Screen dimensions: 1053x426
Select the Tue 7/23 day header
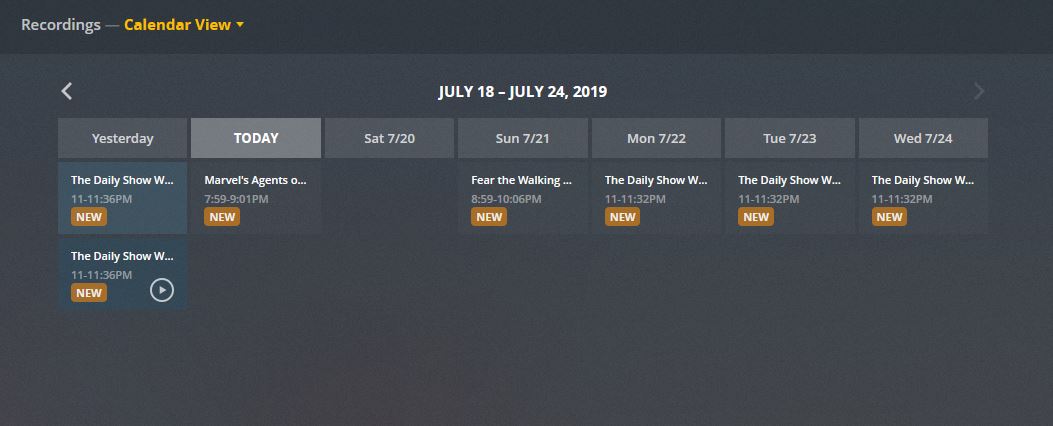(x=789, y=138)
